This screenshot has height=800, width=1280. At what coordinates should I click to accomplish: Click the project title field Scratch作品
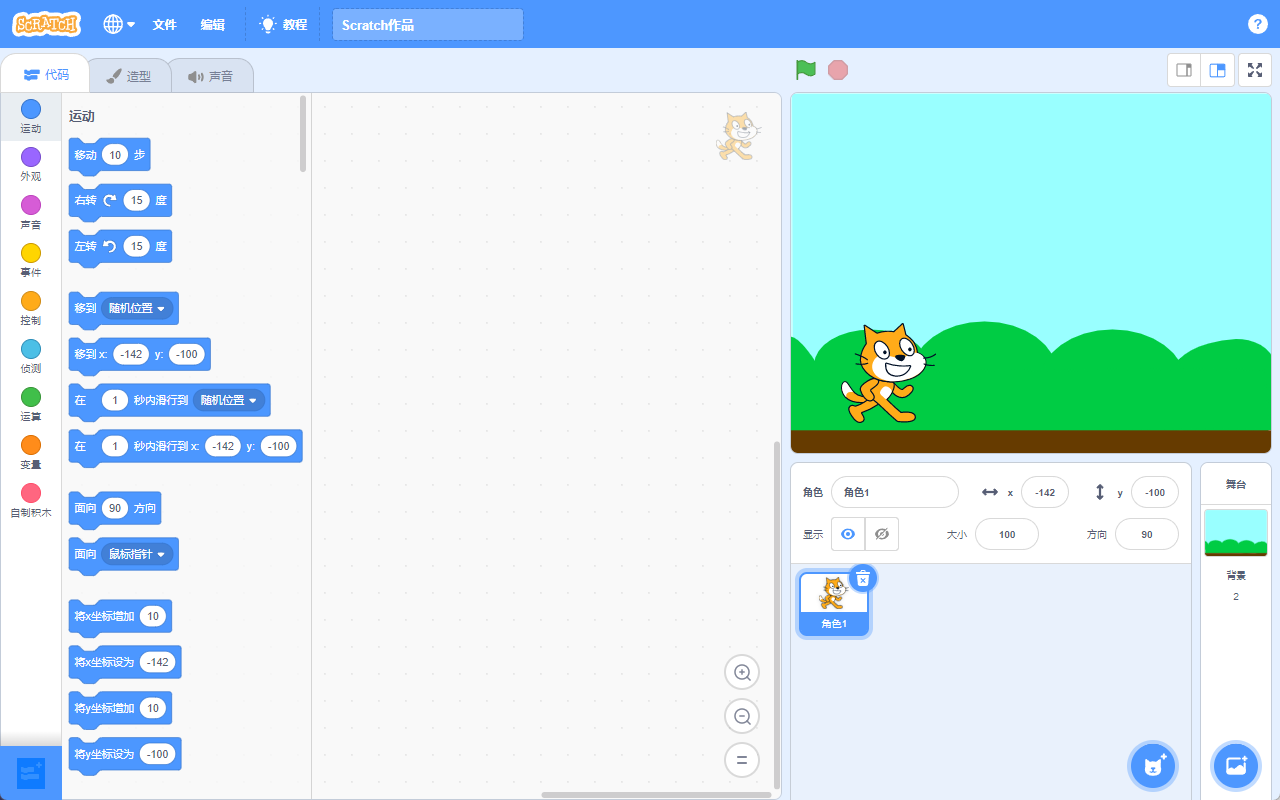427,25
